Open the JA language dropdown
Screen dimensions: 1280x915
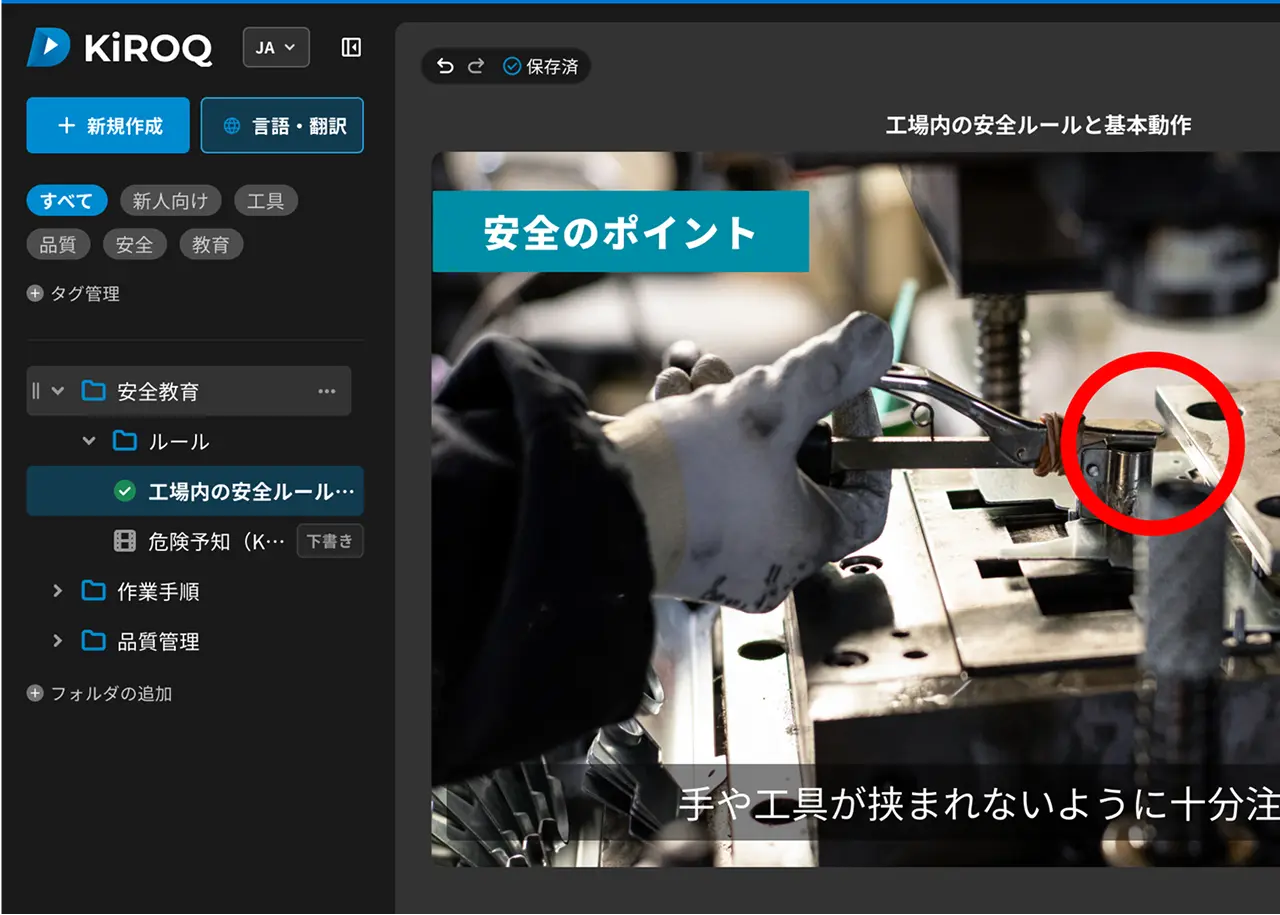276,47
